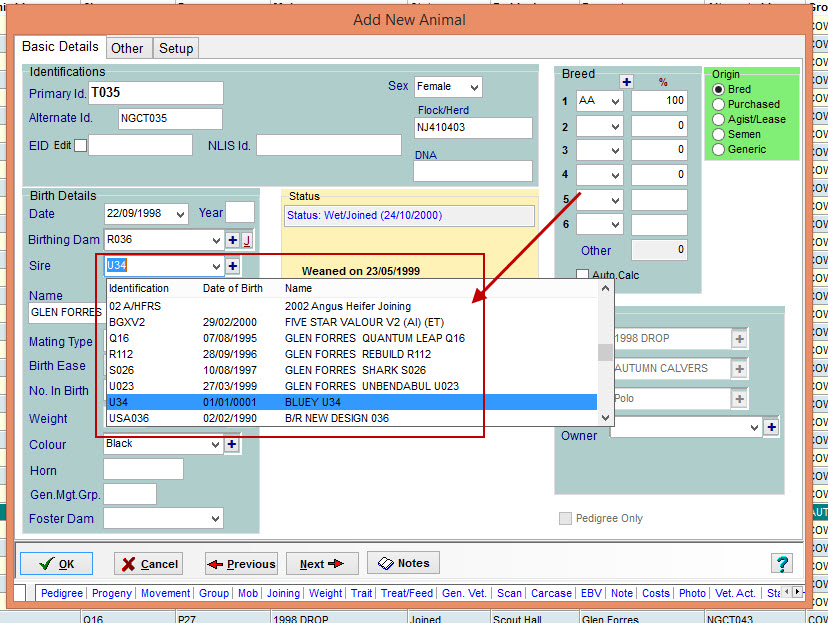Expand the Owner dropdown

pyautogui.click(x=755, y=427)
